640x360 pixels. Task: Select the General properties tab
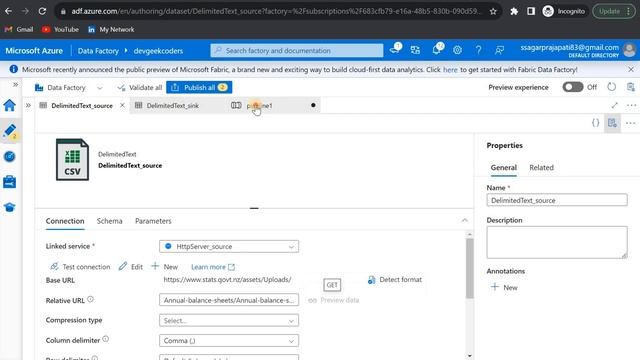coord(504,167)
